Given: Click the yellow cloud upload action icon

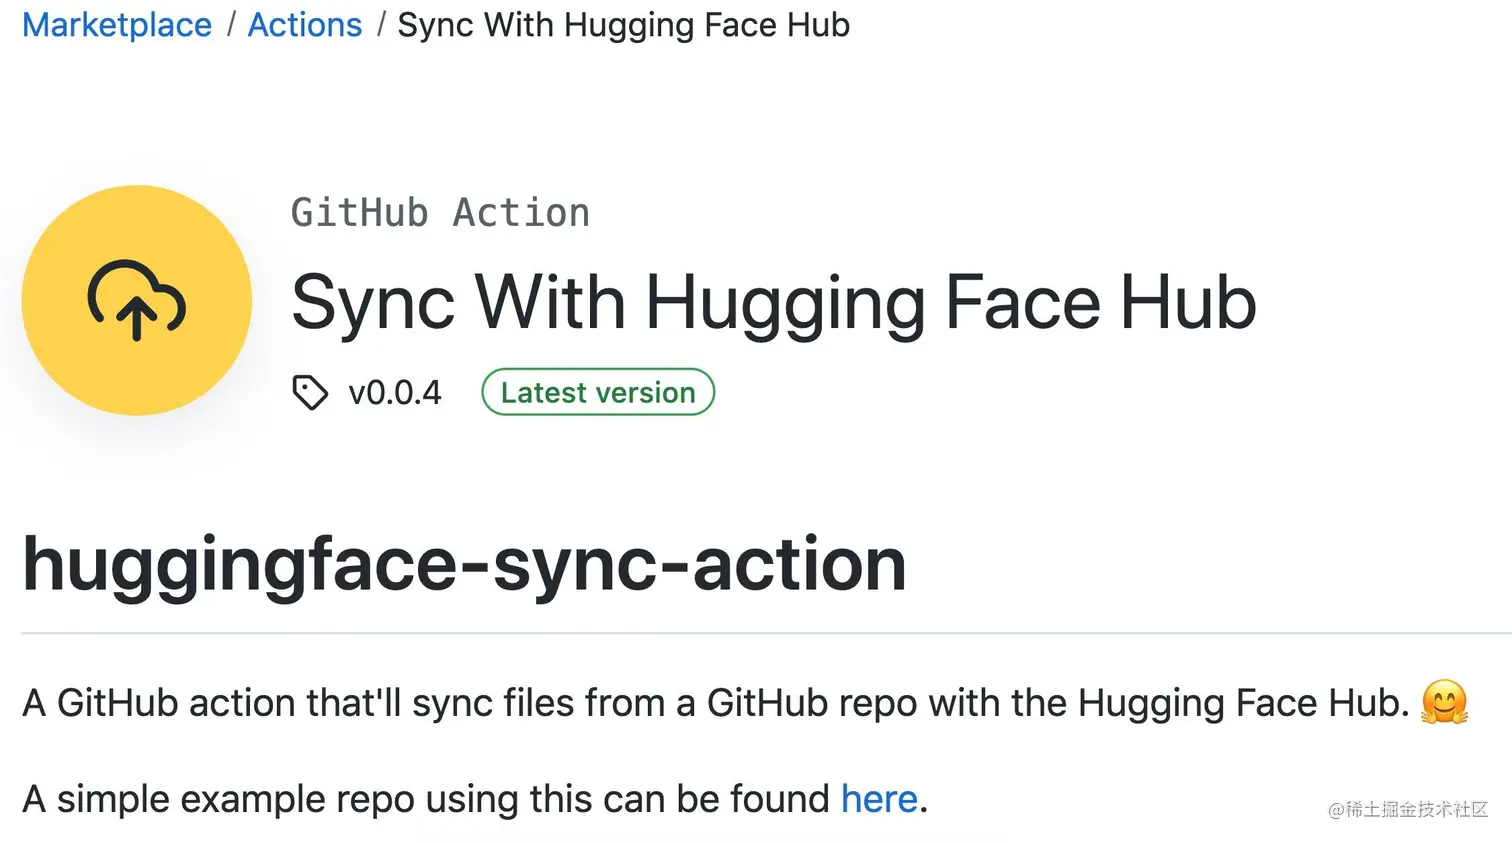Looking at the screenshot, I should point(137,300).
